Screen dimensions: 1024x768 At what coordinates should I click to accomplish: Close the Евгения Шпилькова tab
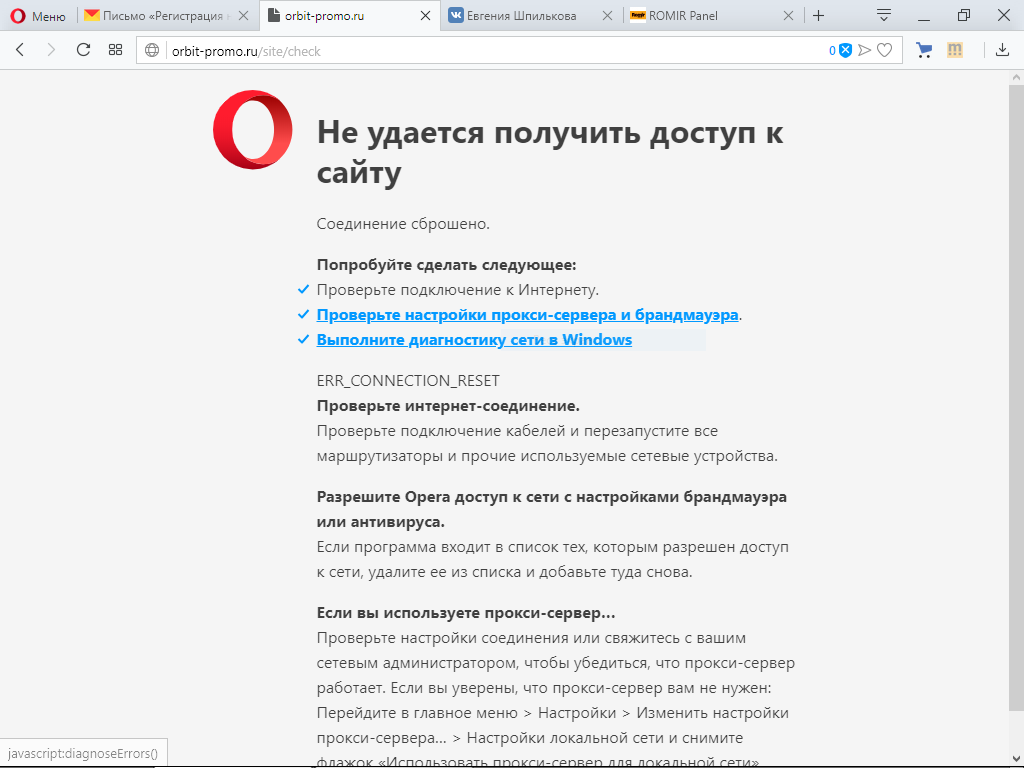(607, 16)
